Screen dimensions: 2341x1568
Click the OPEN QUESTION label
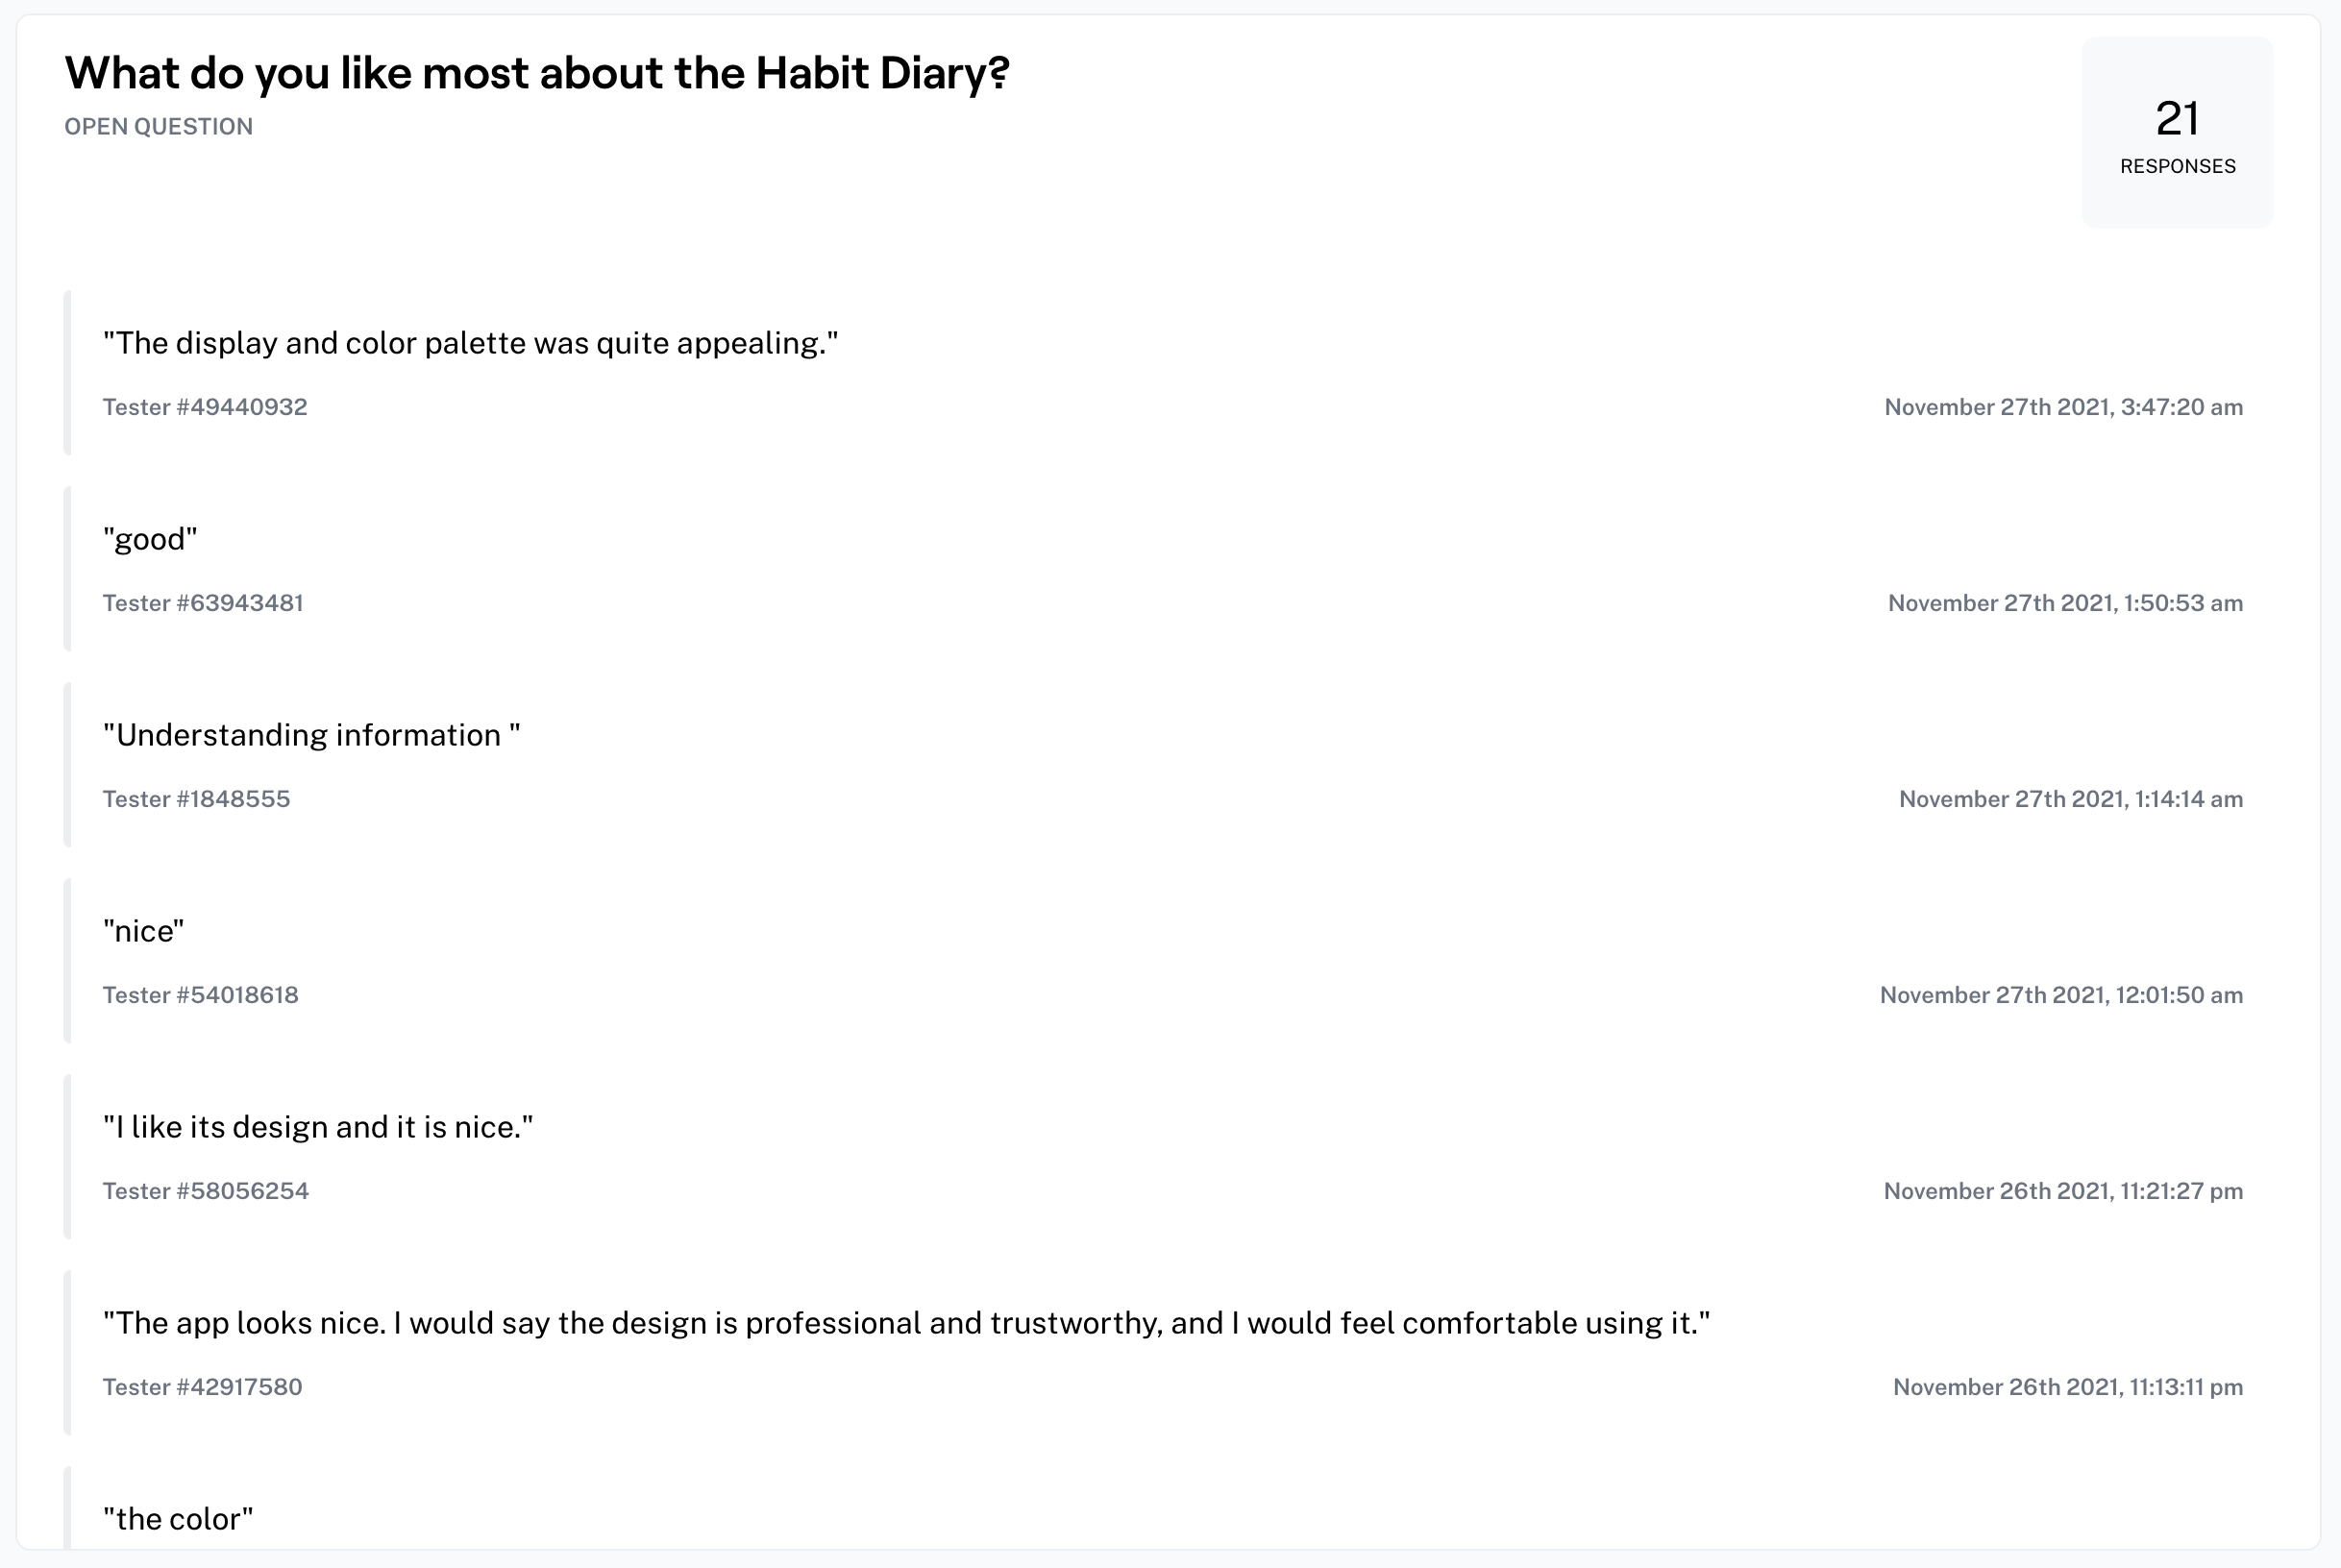(158, 127)
